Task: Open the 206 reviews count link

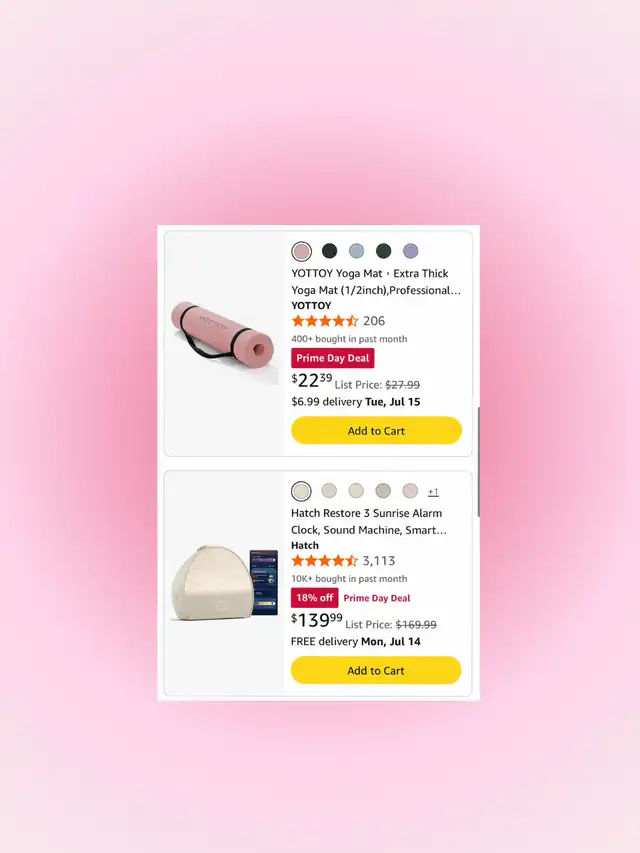Action: coord(374,321)
